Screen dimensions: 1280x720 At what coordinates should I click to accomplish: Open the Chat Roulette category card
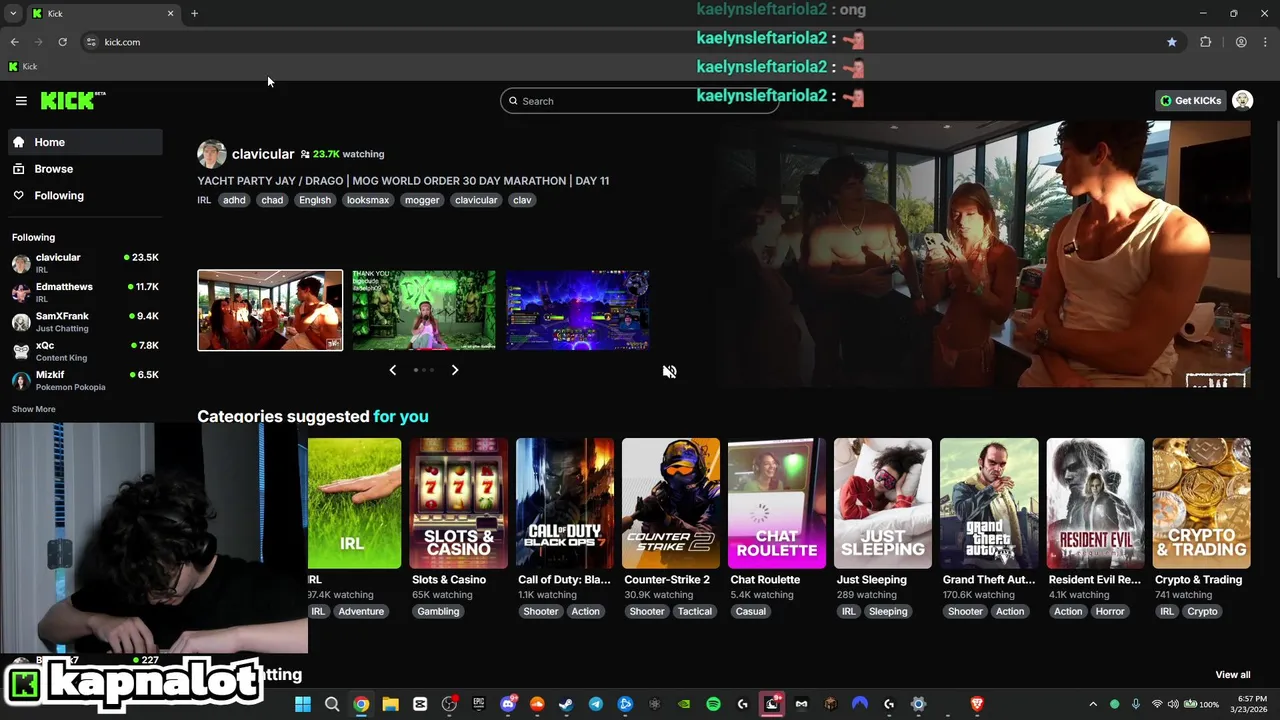776,503
